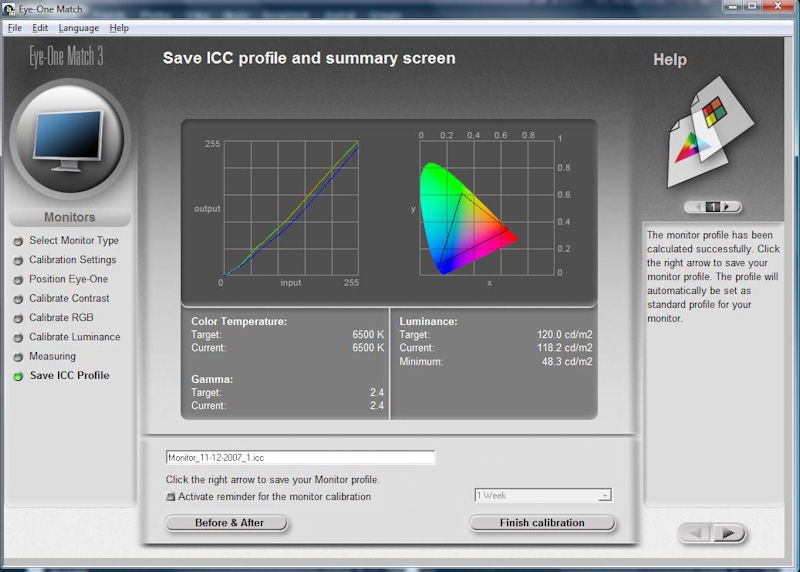Click the Luminance Current 118.2 cd/m2 value
This screenshot has height=572, width=800.
564,348
